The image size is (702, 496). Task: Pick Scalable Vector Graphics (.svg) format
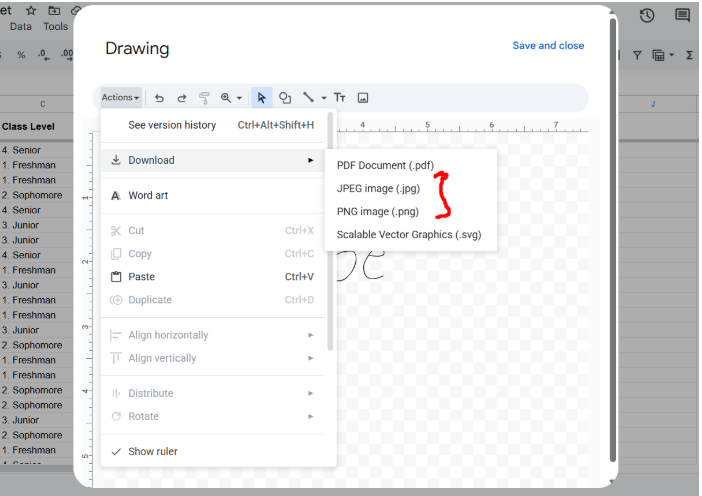pyautogui.click(x=409, y=235)
